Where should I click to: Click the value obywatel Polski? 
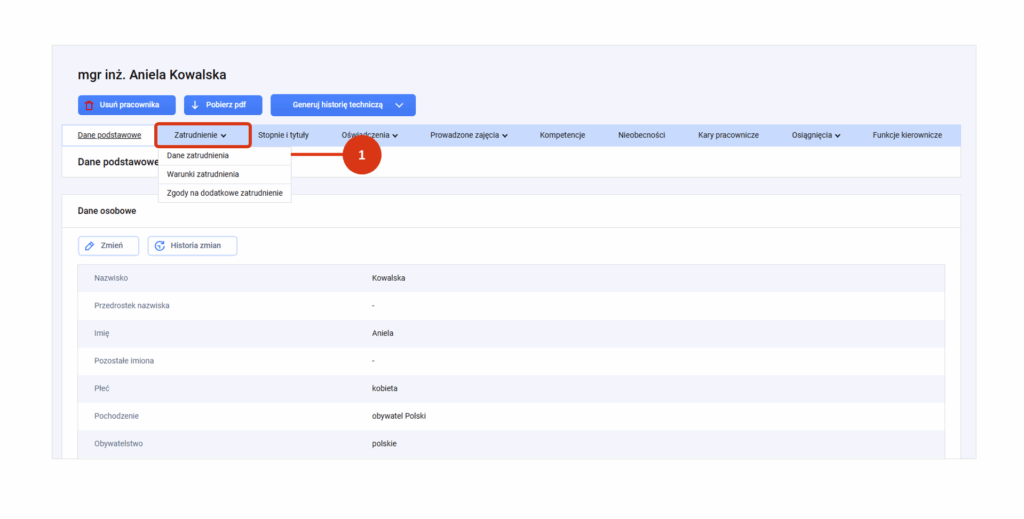(x=399, y=416)
